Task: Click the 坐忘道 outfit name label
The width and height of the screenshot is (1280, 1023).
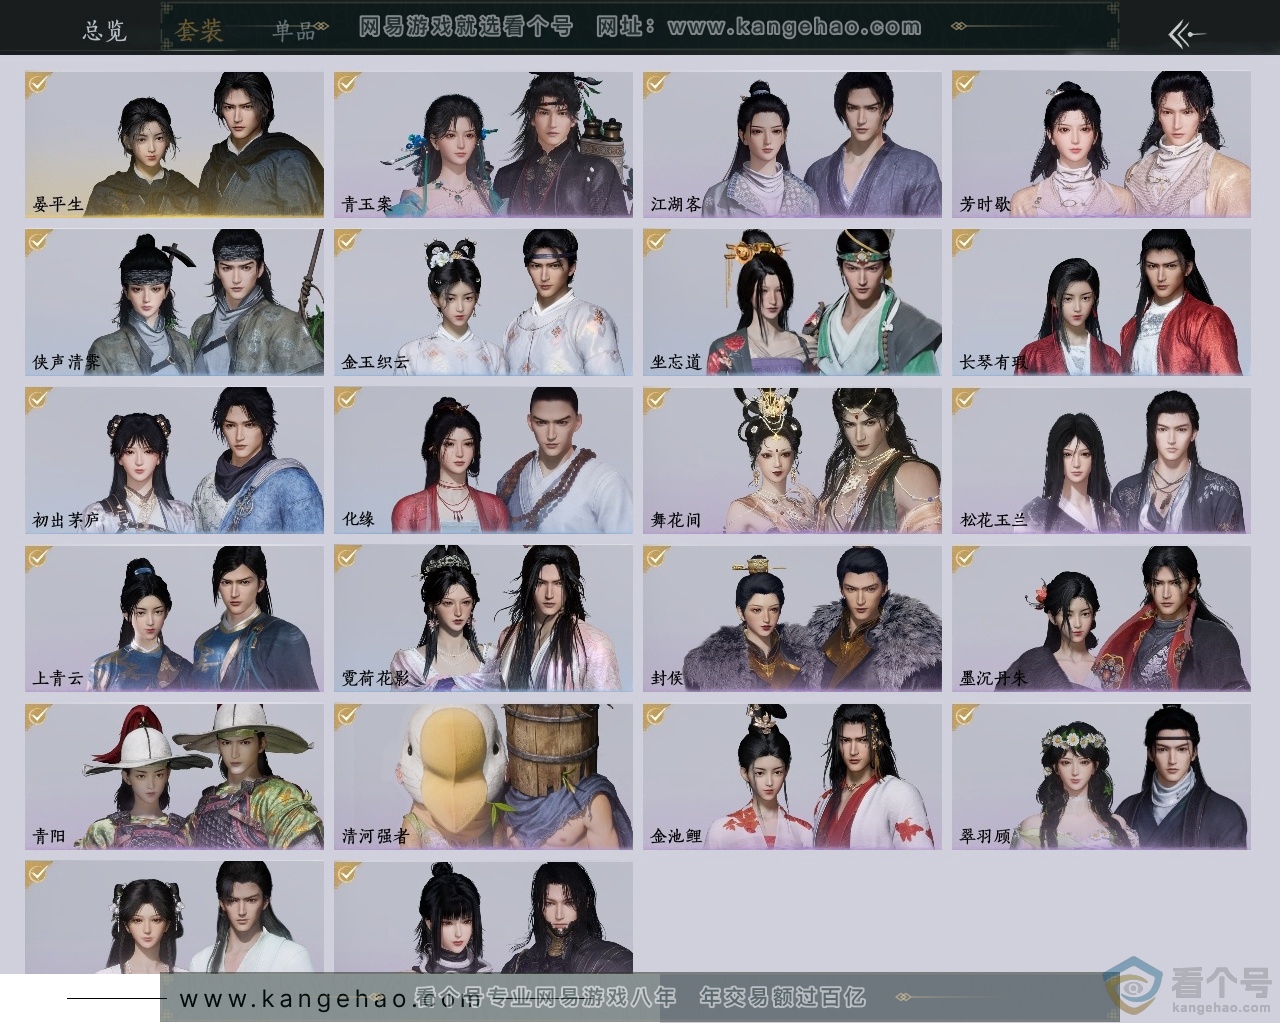Action: click(676, 362)
